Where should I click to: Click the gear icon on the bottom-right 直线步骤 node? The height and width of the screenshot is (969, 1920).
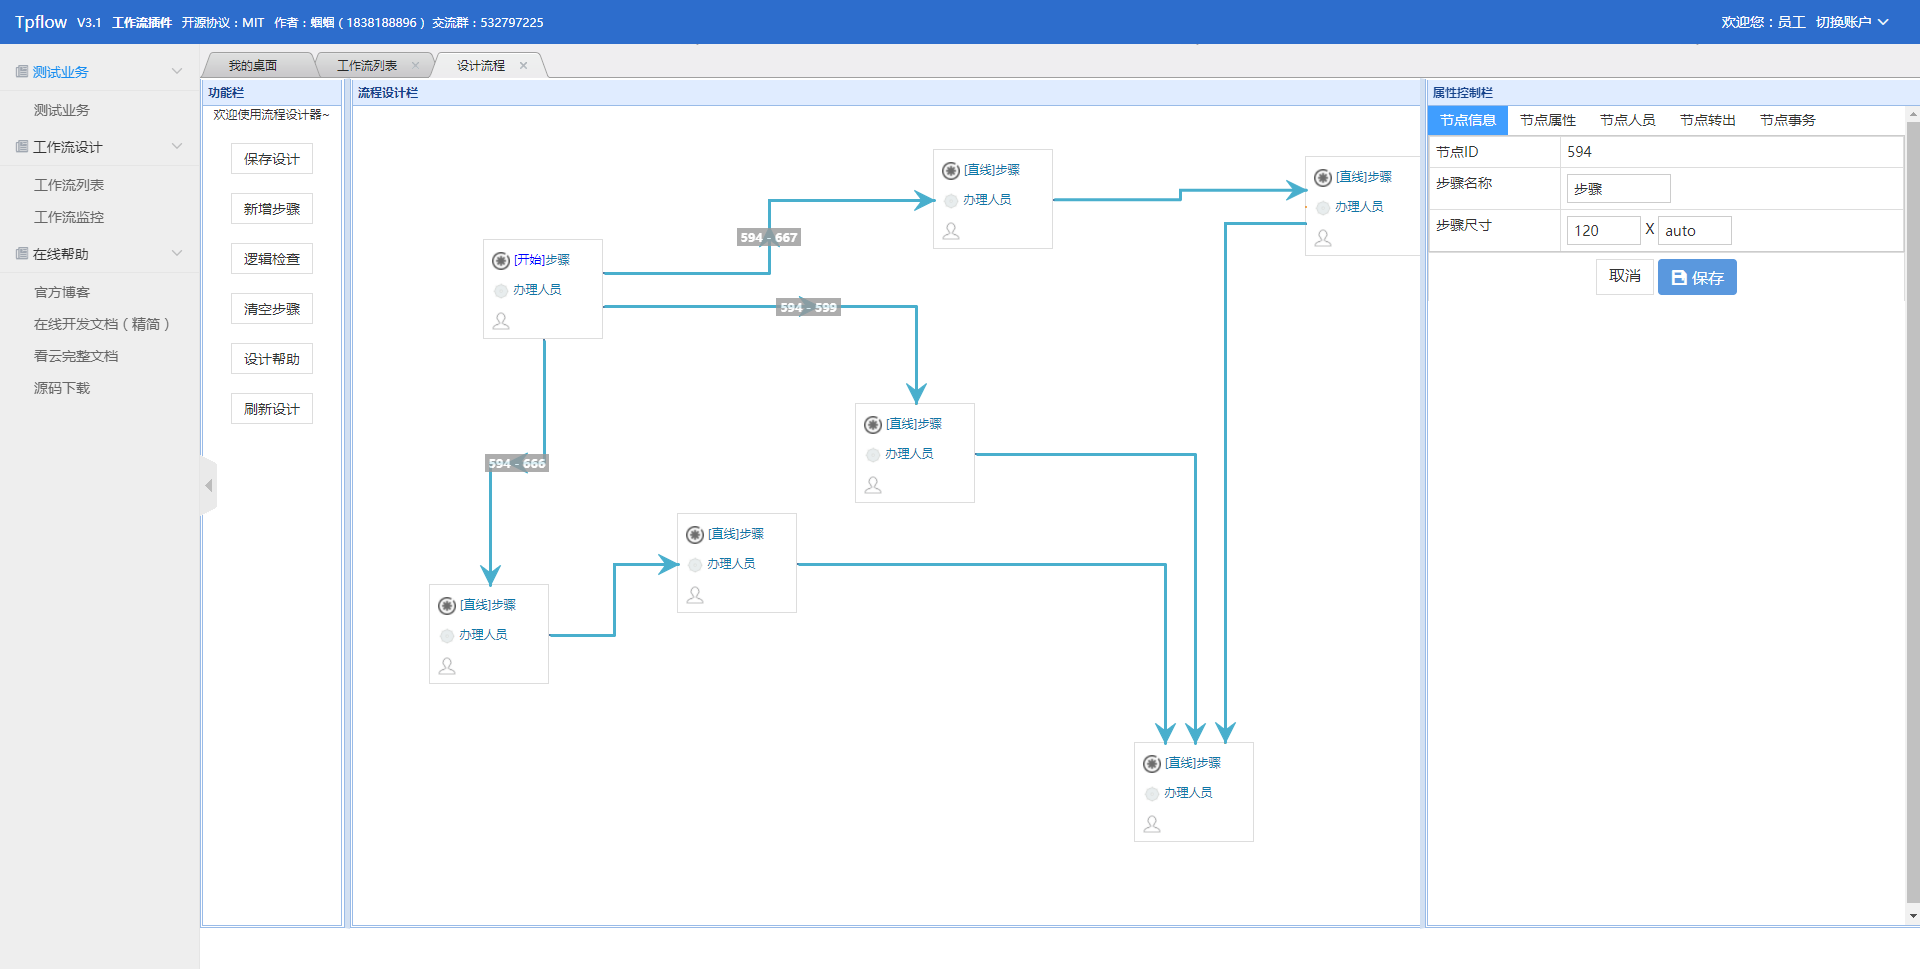point(1152,764)
